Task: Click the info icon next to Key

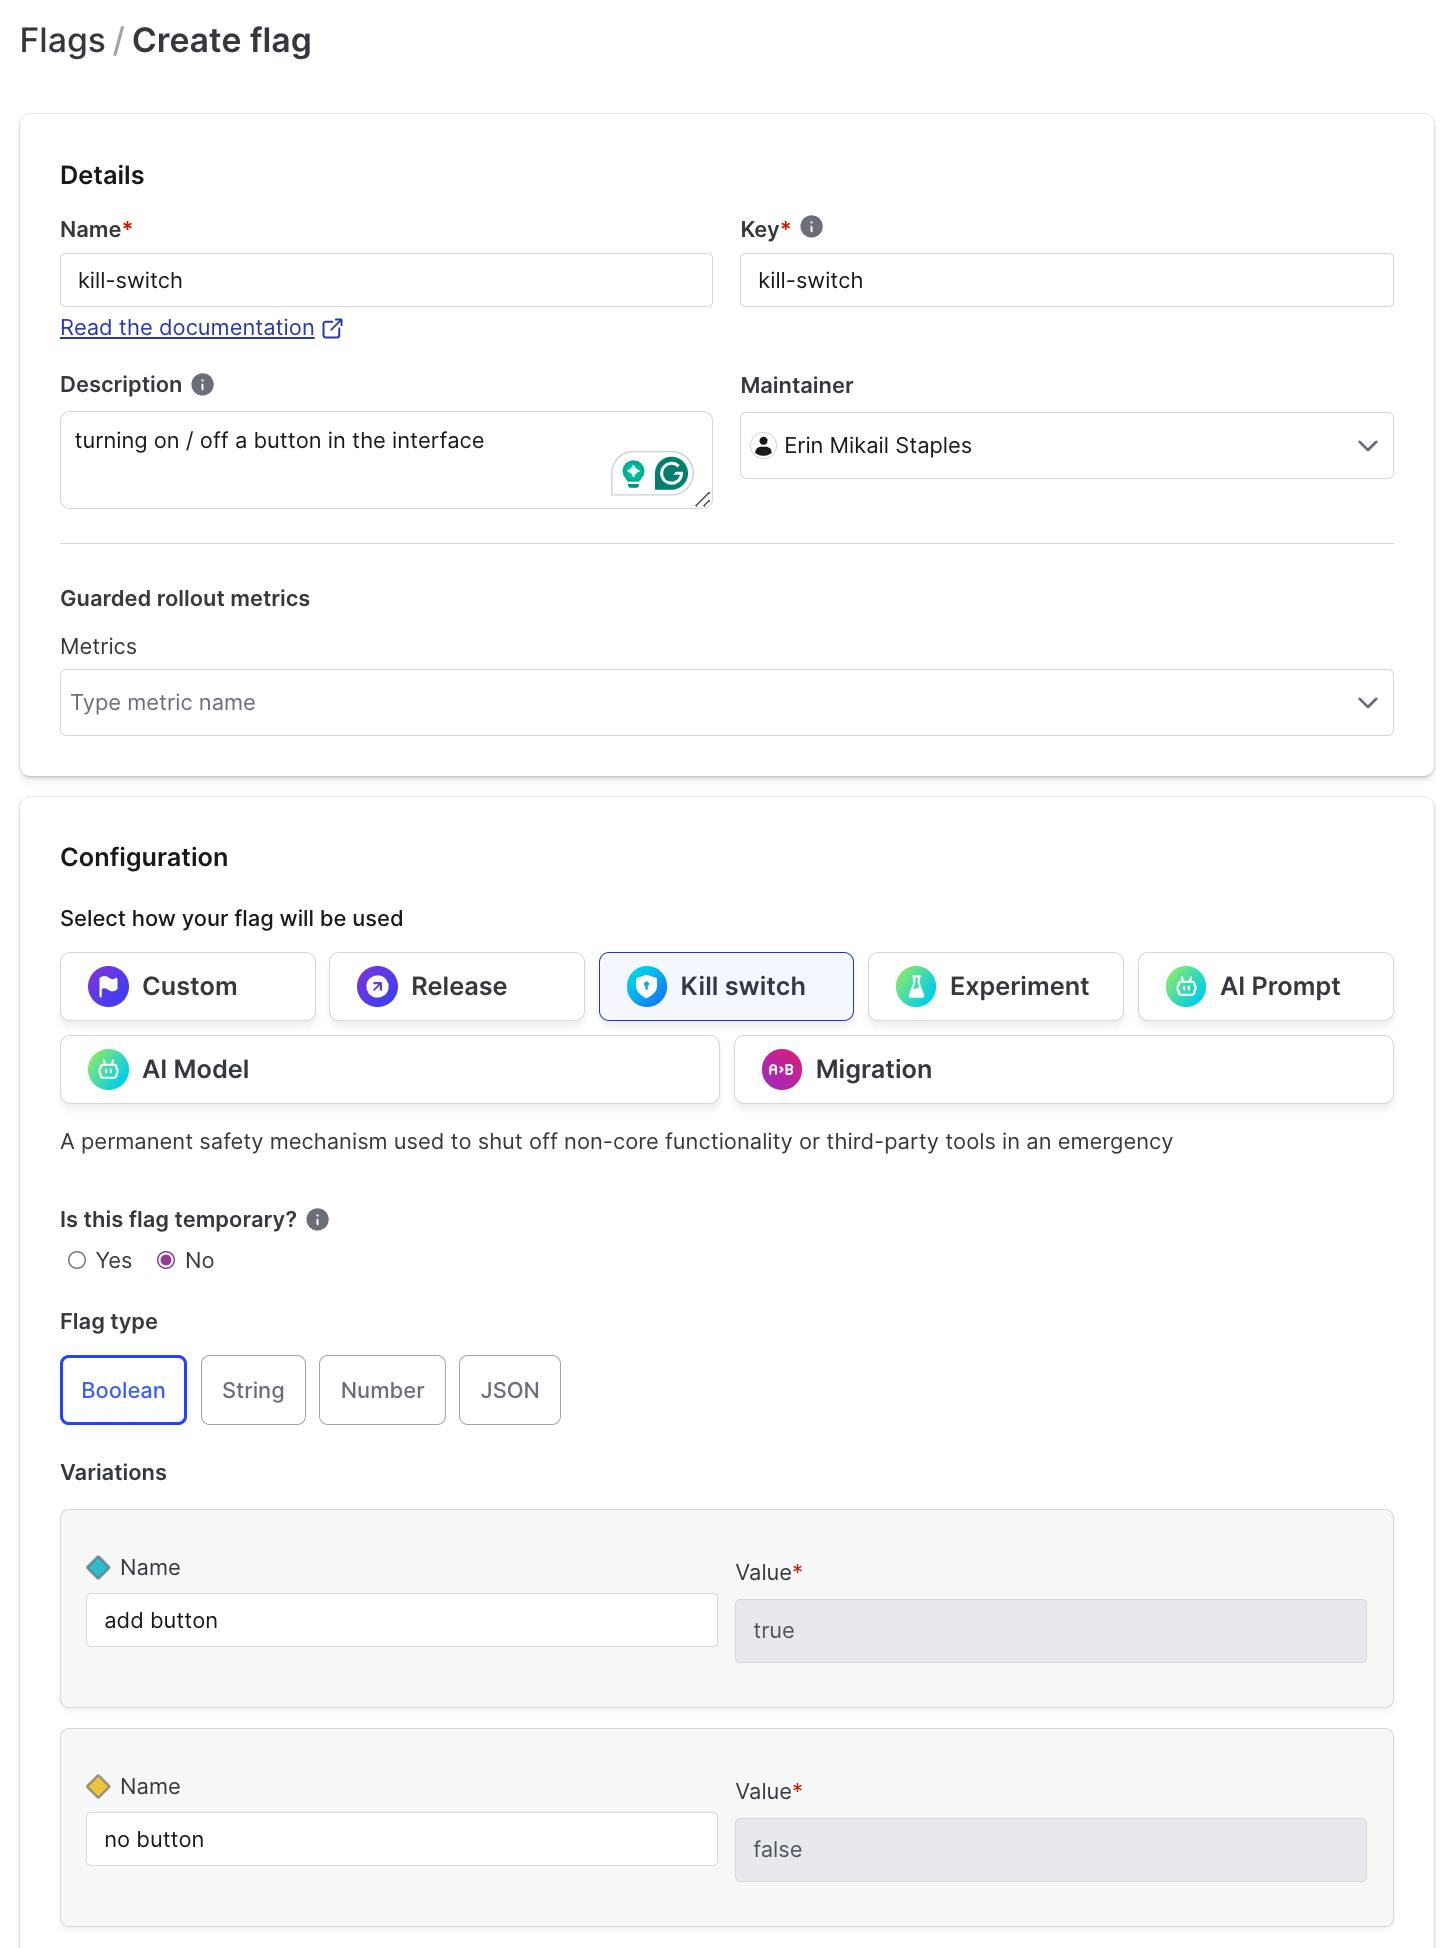Action: (812, 227)
